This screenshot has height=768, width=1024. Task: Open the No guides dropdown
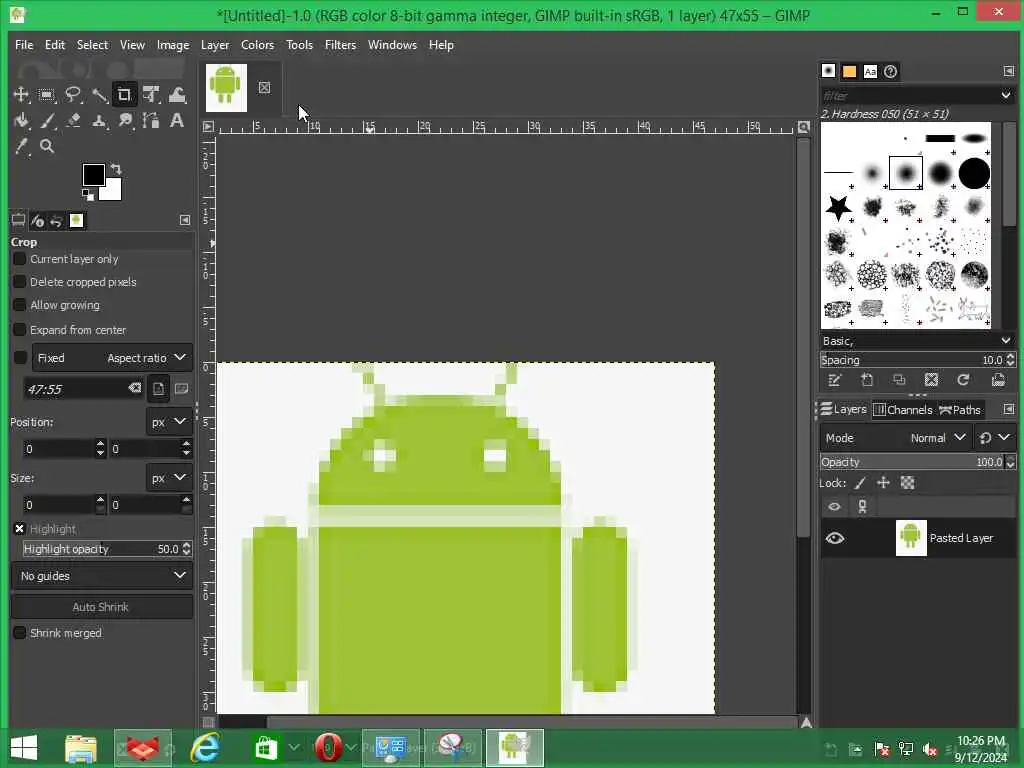[x=102, y=577]
